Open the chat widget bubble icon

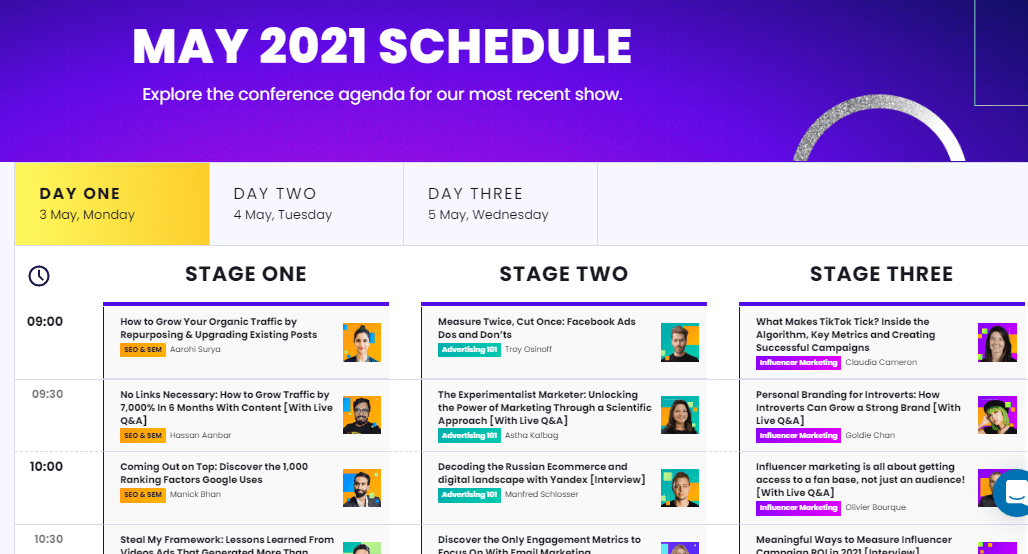click(1012, 492)
